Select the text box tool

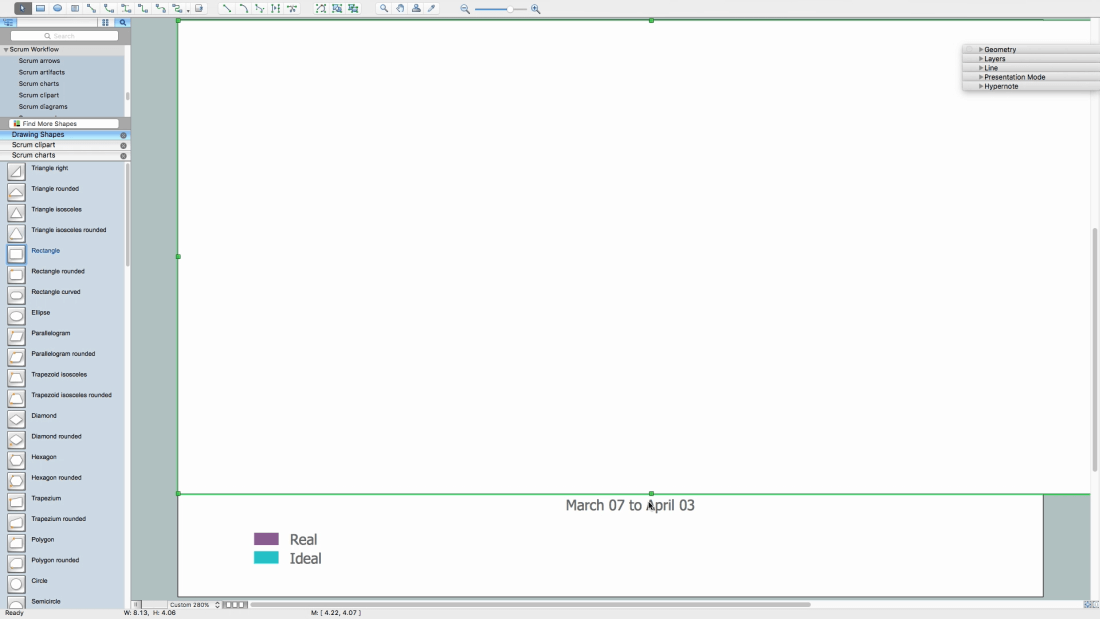click(74, 8)
